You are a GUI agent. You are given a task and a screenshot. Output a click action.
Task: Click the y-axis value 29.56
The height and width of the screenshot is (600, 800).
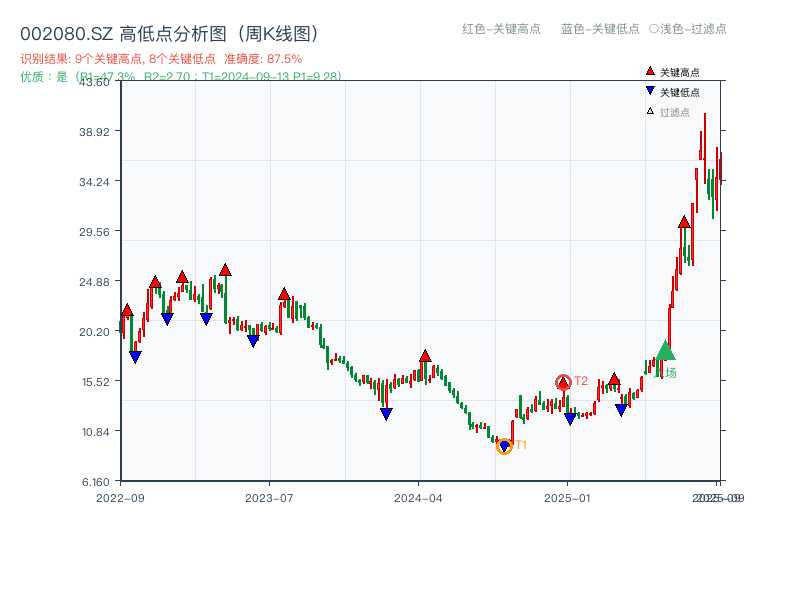[94, 232]
